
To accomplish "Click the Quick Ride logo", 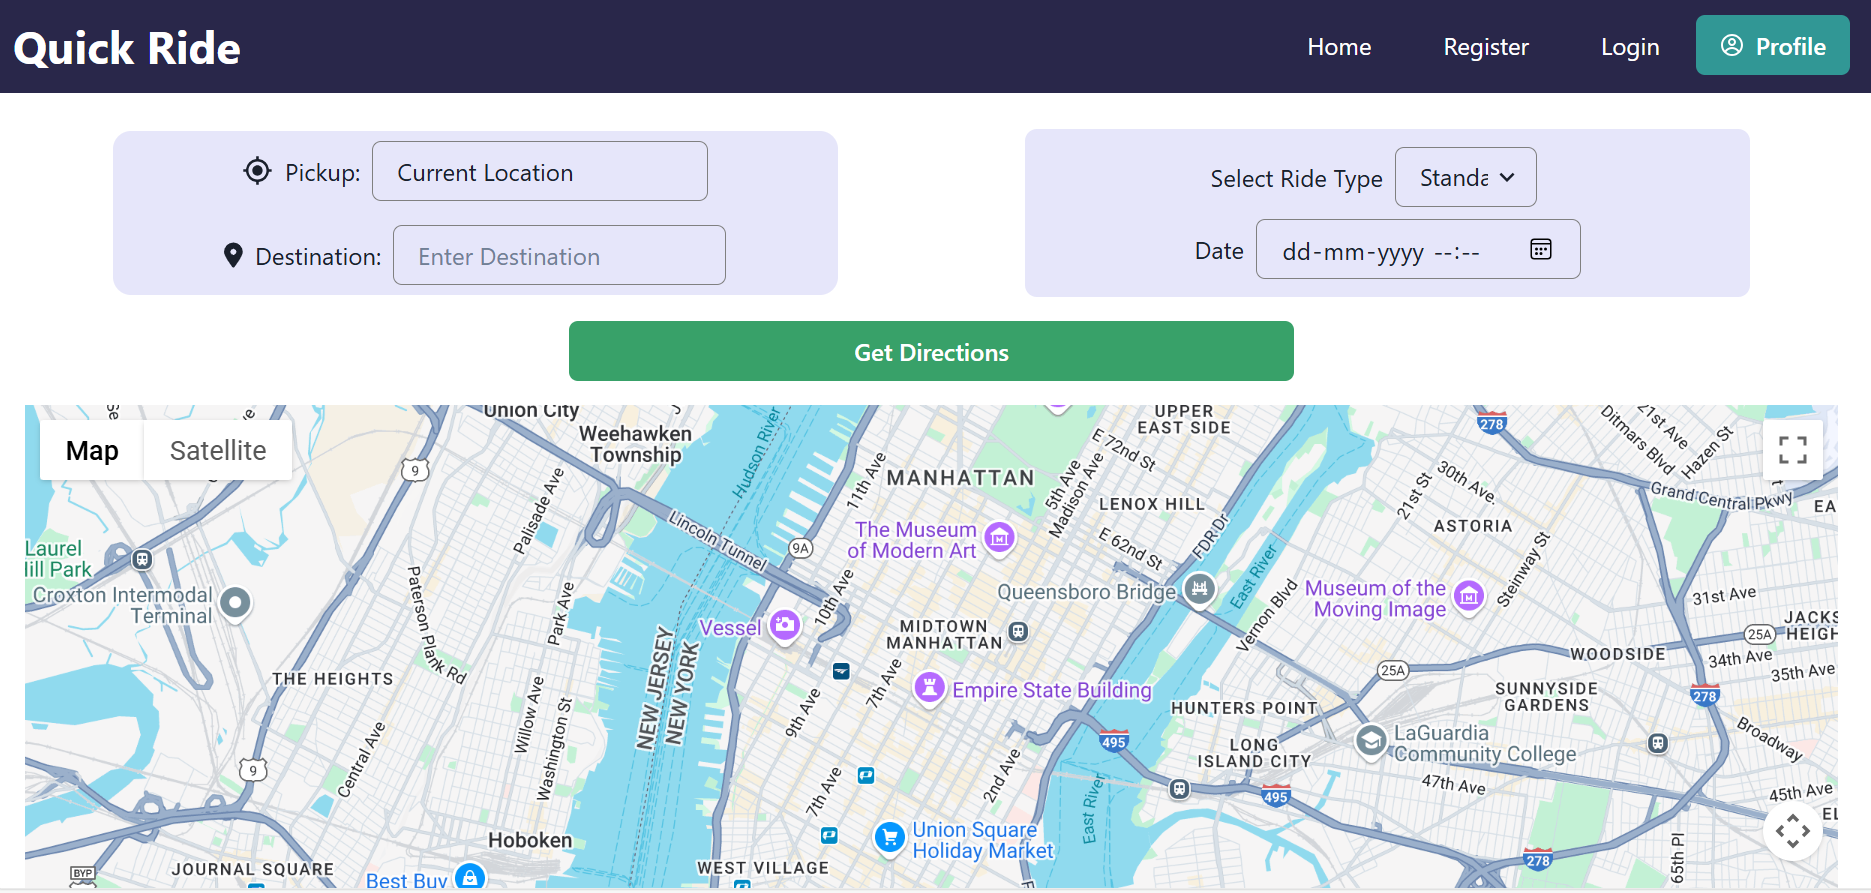I will click(127, 48).
